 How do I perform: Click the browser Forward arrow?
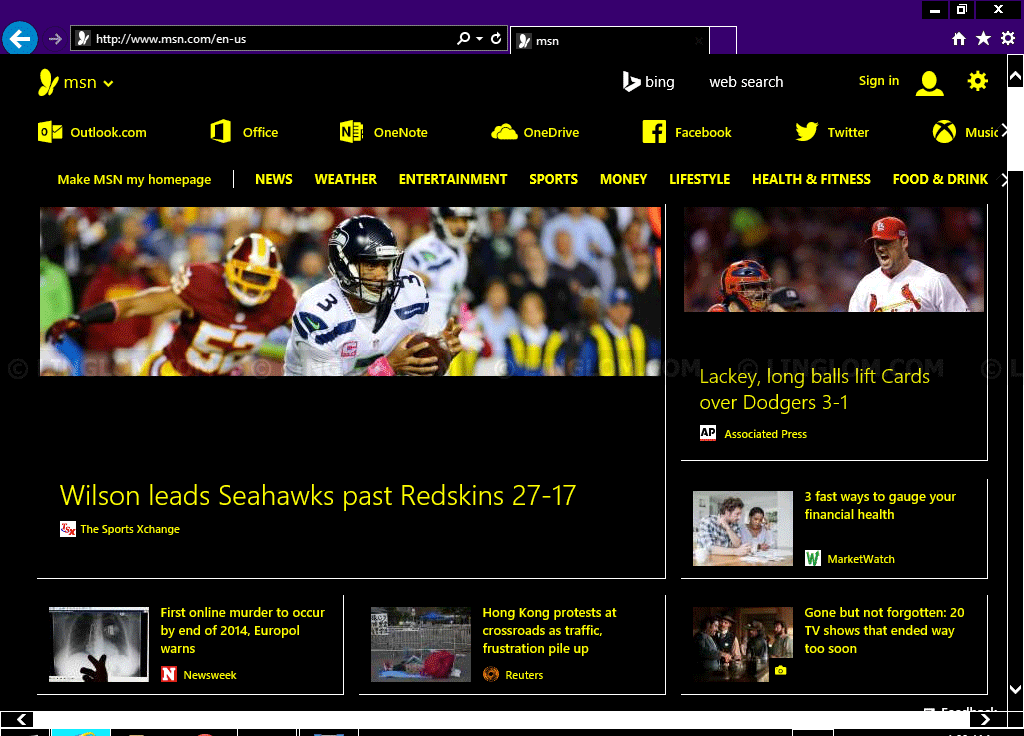tap(56, 39)
